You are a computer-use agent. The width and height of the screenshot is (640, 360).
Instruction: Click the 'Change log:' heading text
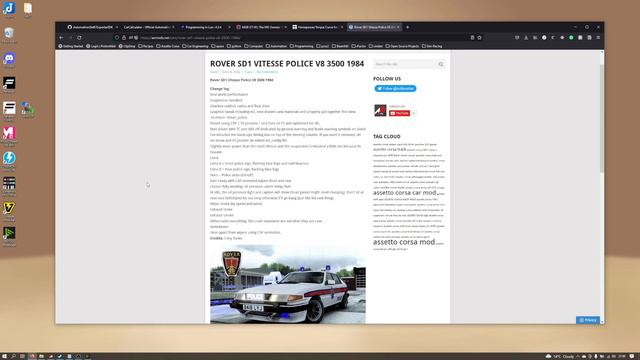pyautogui.click(x=220, y=89)
